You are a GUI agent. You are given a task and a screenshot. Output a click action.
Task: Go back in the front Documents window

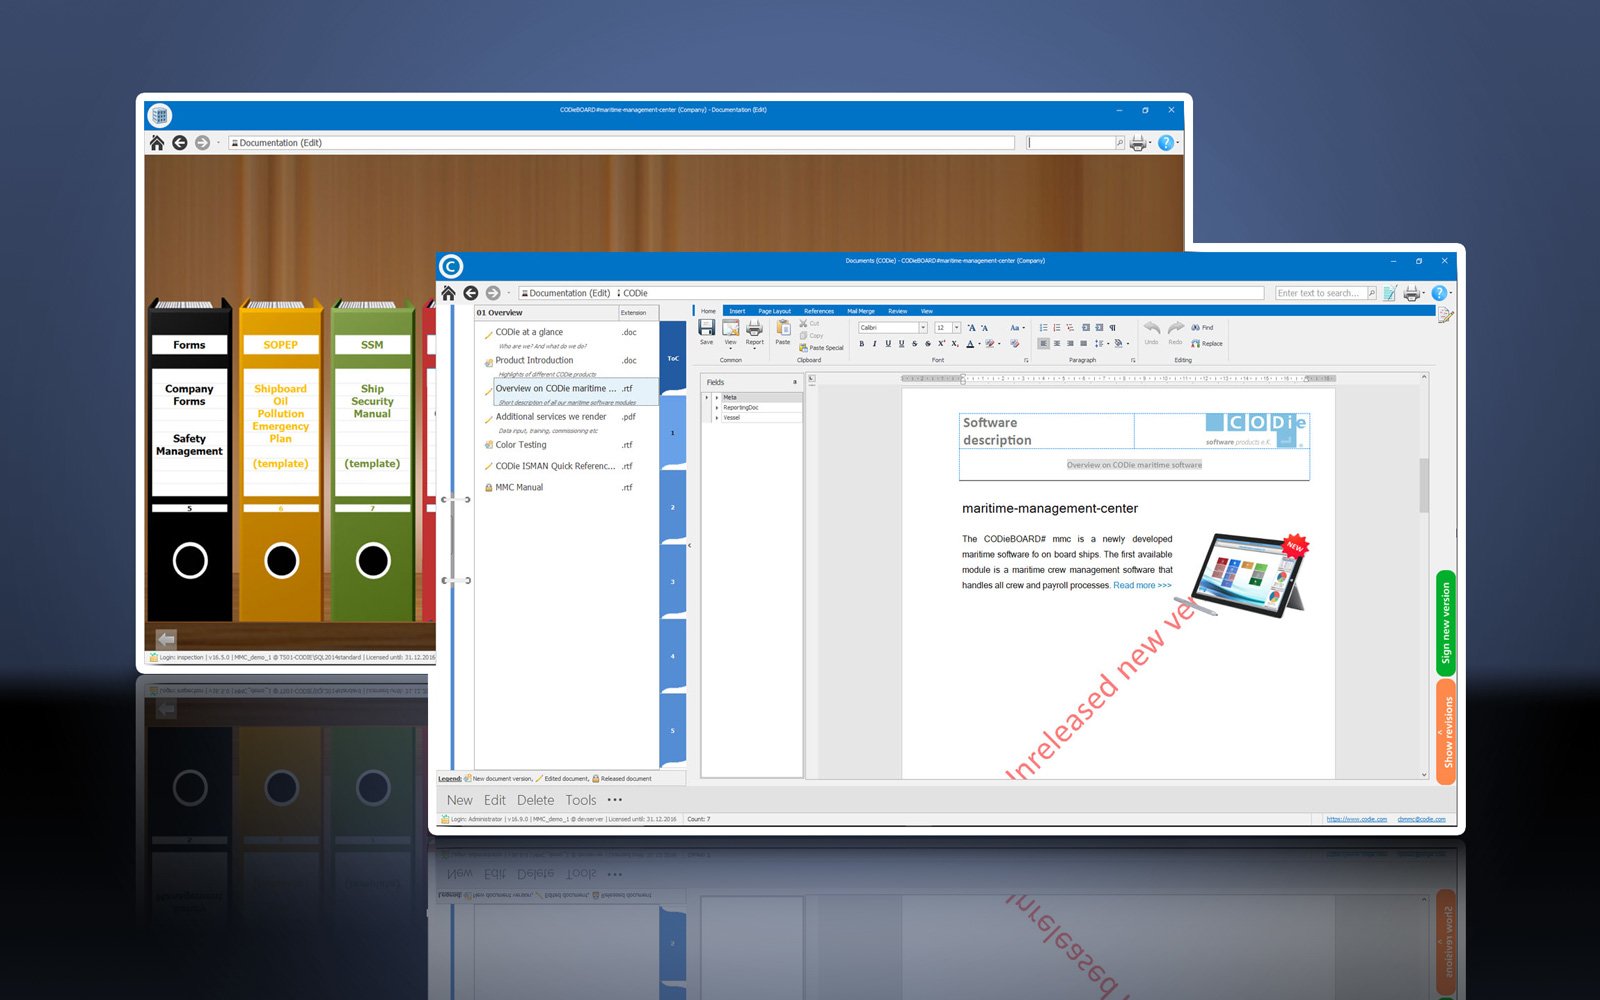point(471,293)
